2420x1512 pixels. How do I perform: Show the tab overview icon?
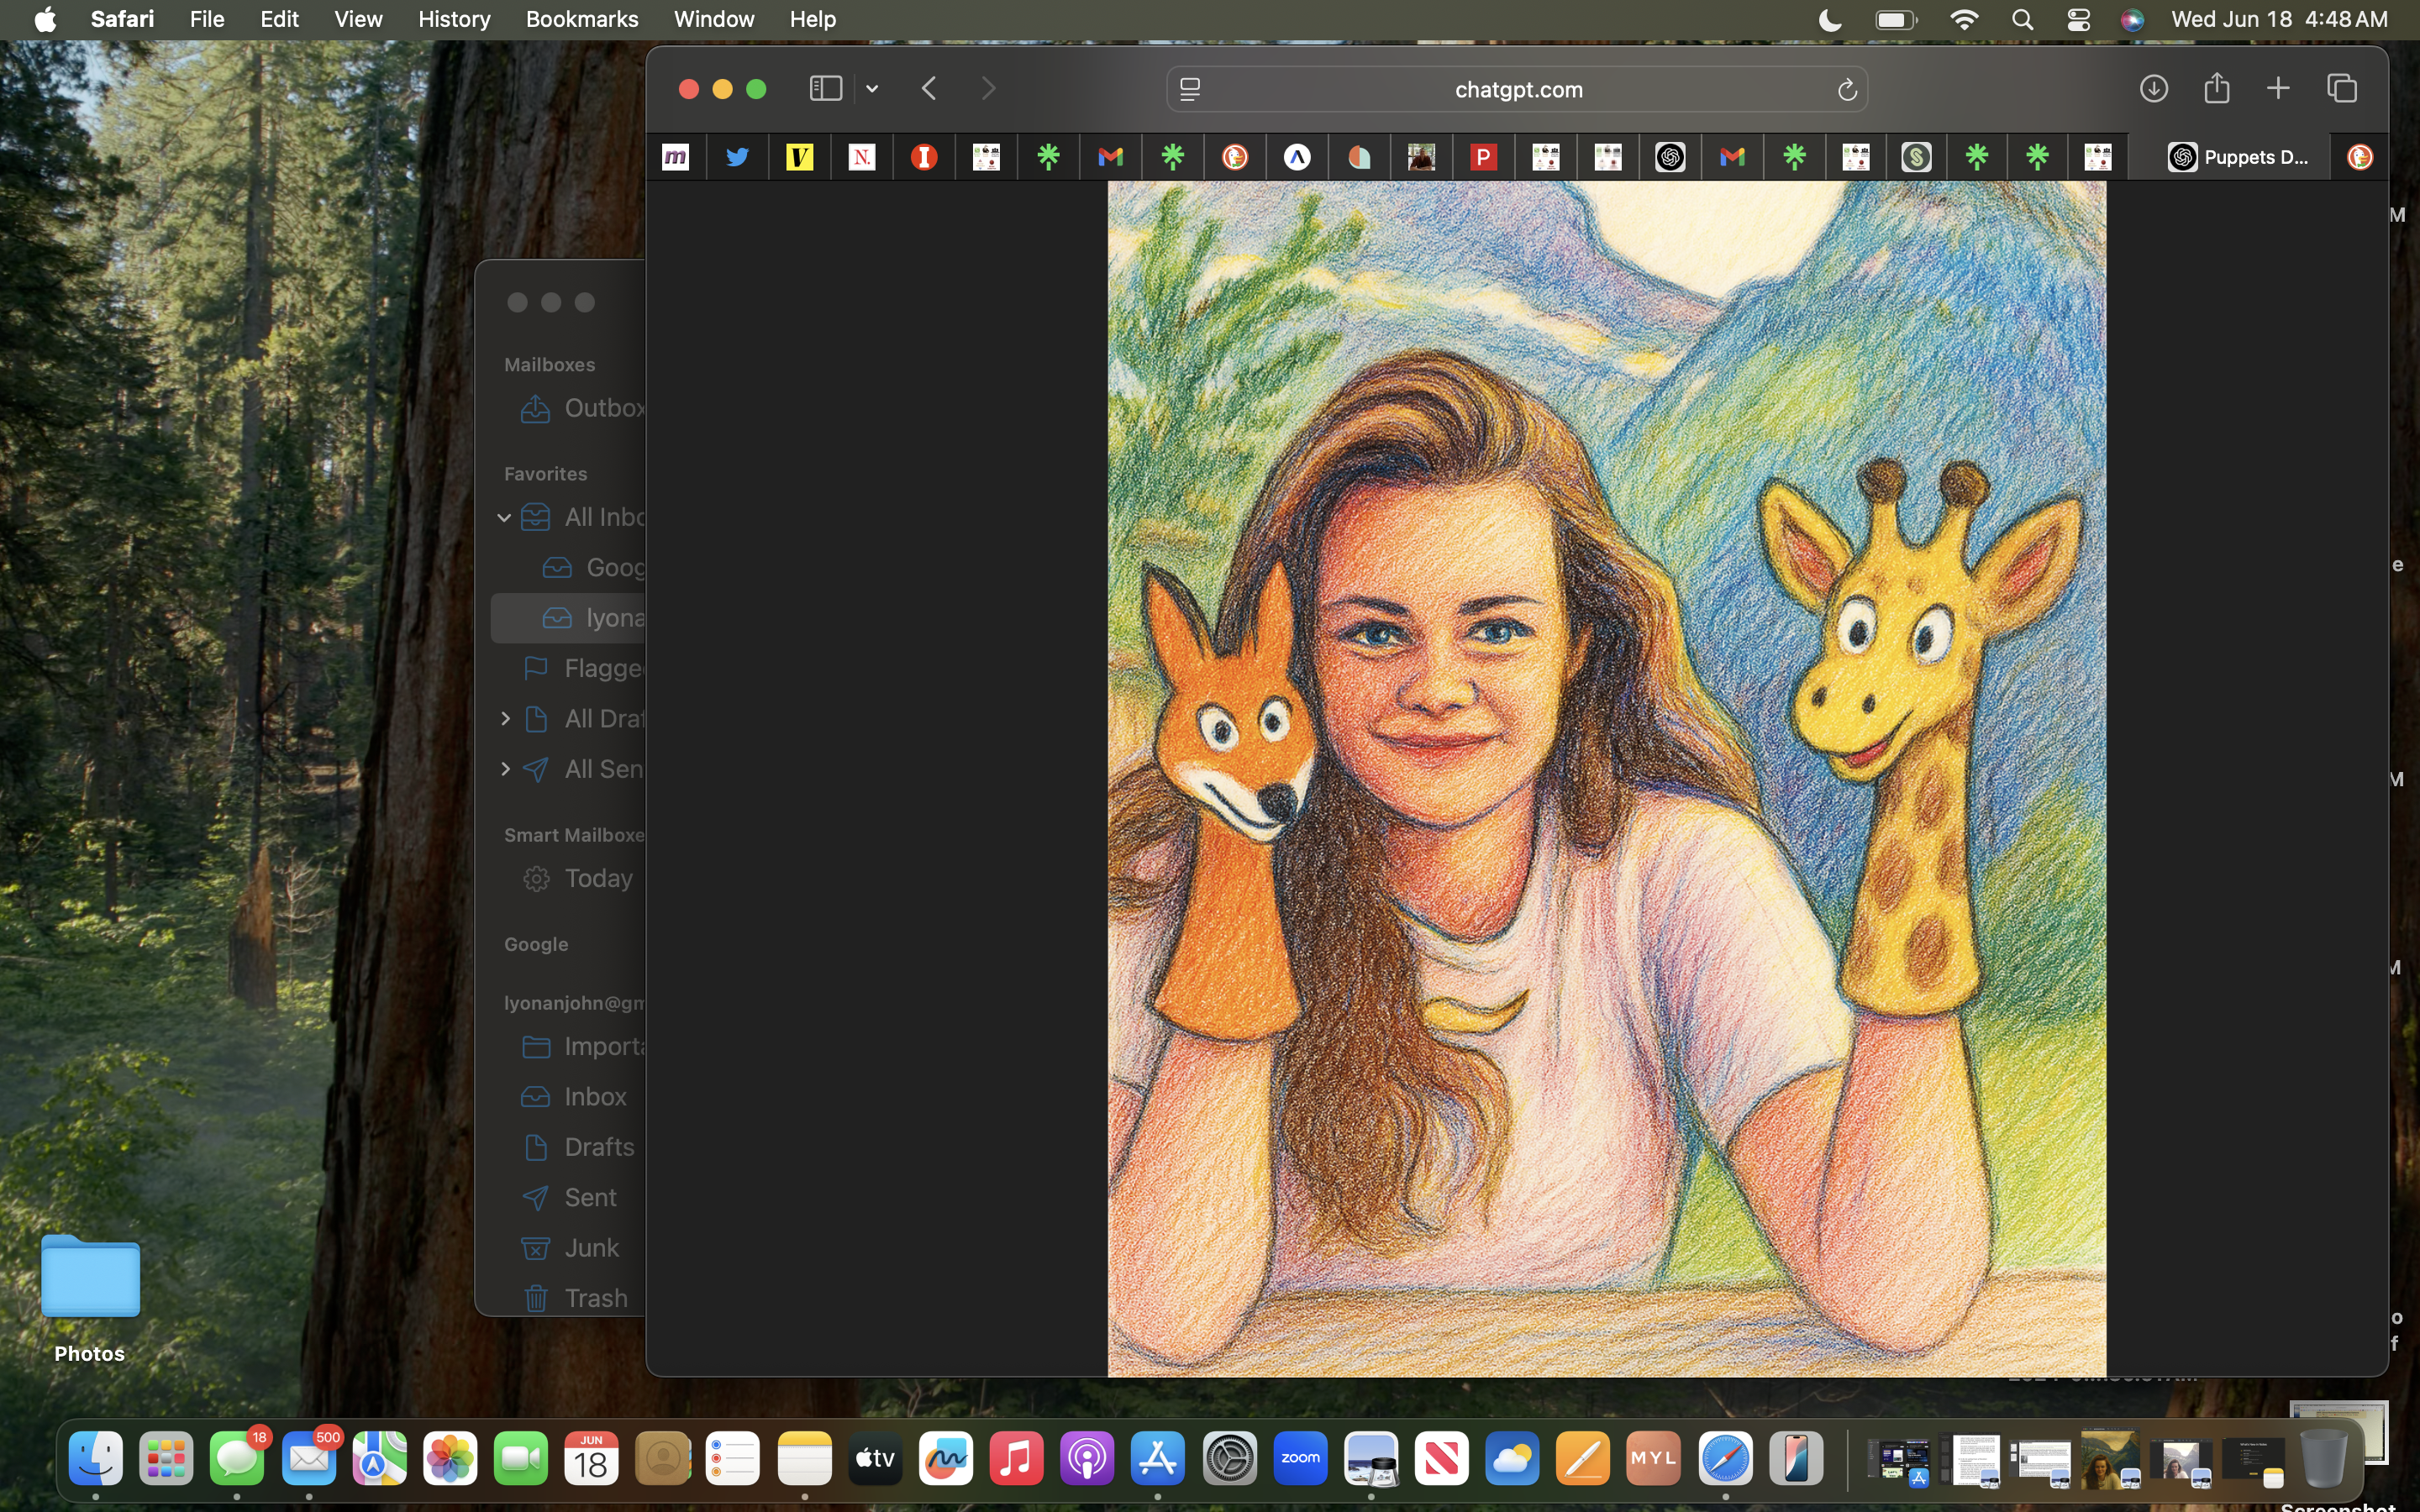pyautogui.click(x=2342, y=89)
